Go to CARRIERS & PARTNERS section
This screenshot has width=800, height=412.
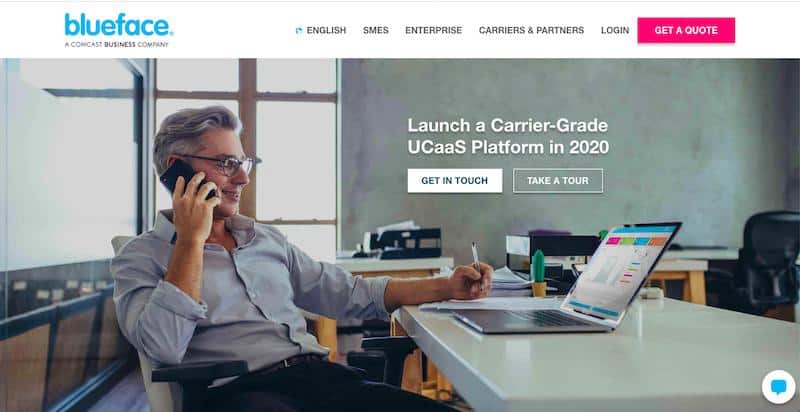point(531,31)
